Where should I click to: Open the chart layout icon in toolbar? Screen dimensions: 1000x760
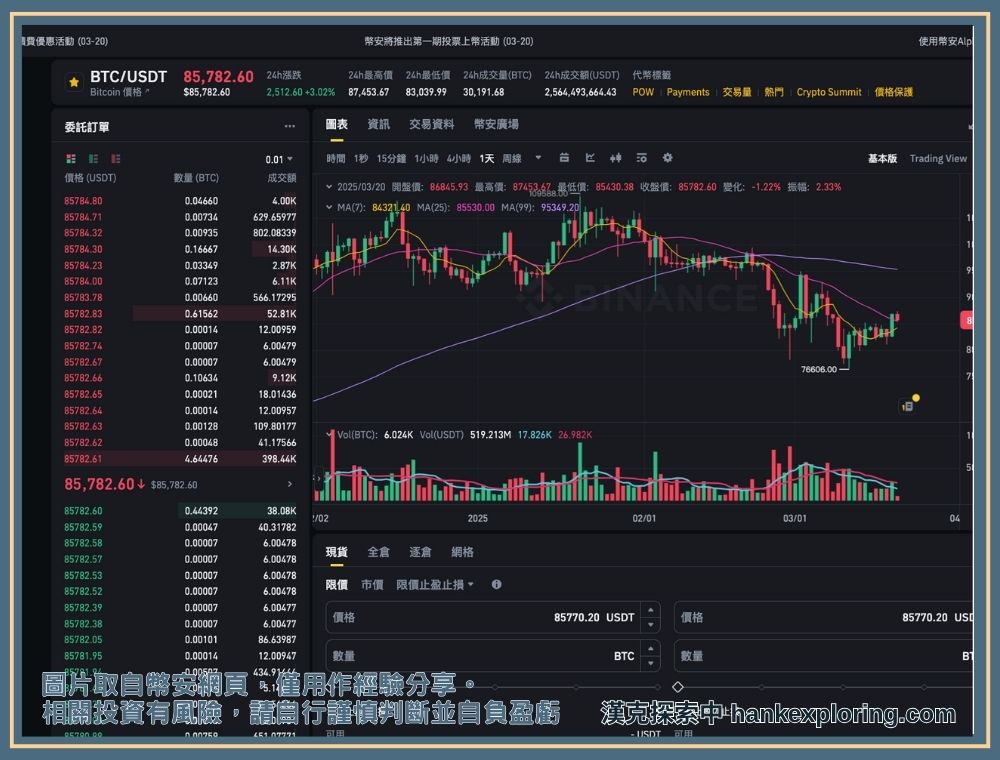point(564,157)
